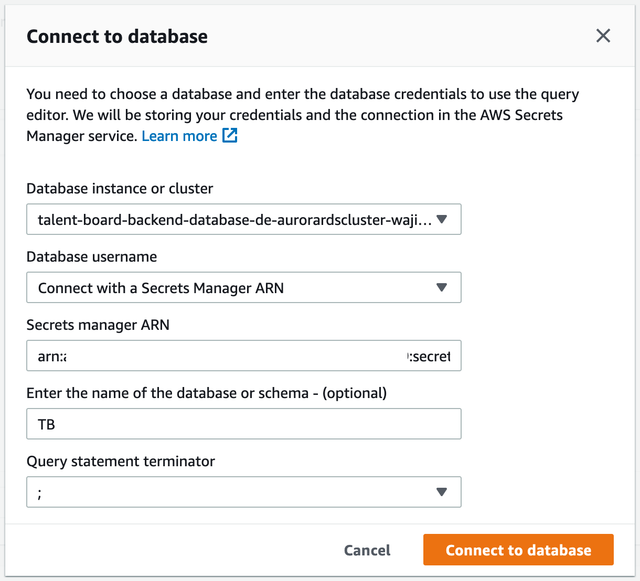Click the "Database instance or cluster" label

(119, 188)
